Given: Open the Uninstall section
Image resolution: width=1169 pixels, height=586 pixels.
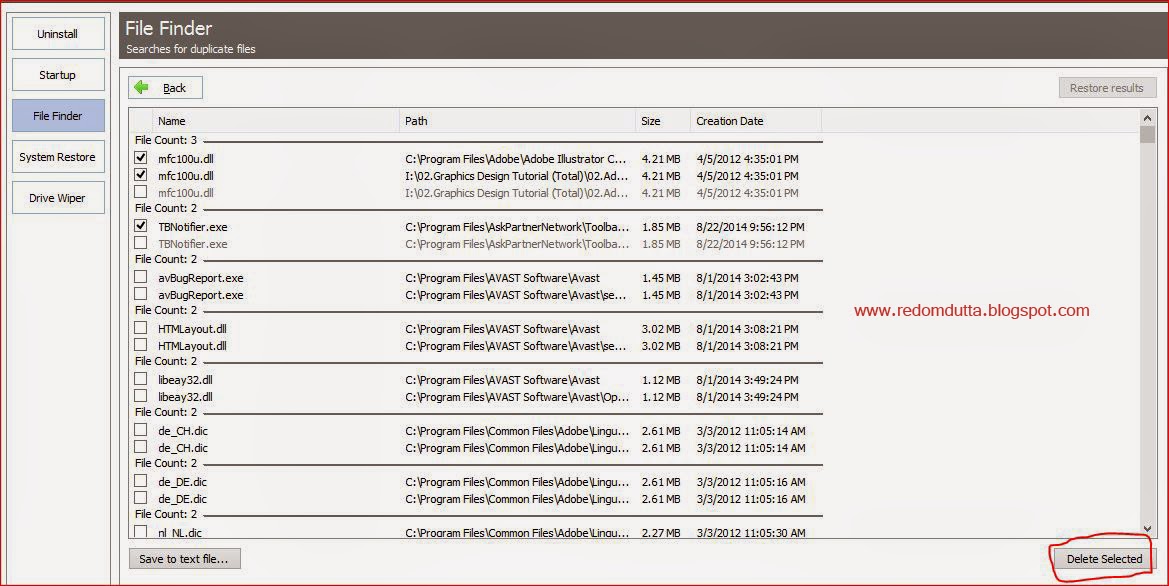Looking at the screenshot, I should [x=57, y=34].
